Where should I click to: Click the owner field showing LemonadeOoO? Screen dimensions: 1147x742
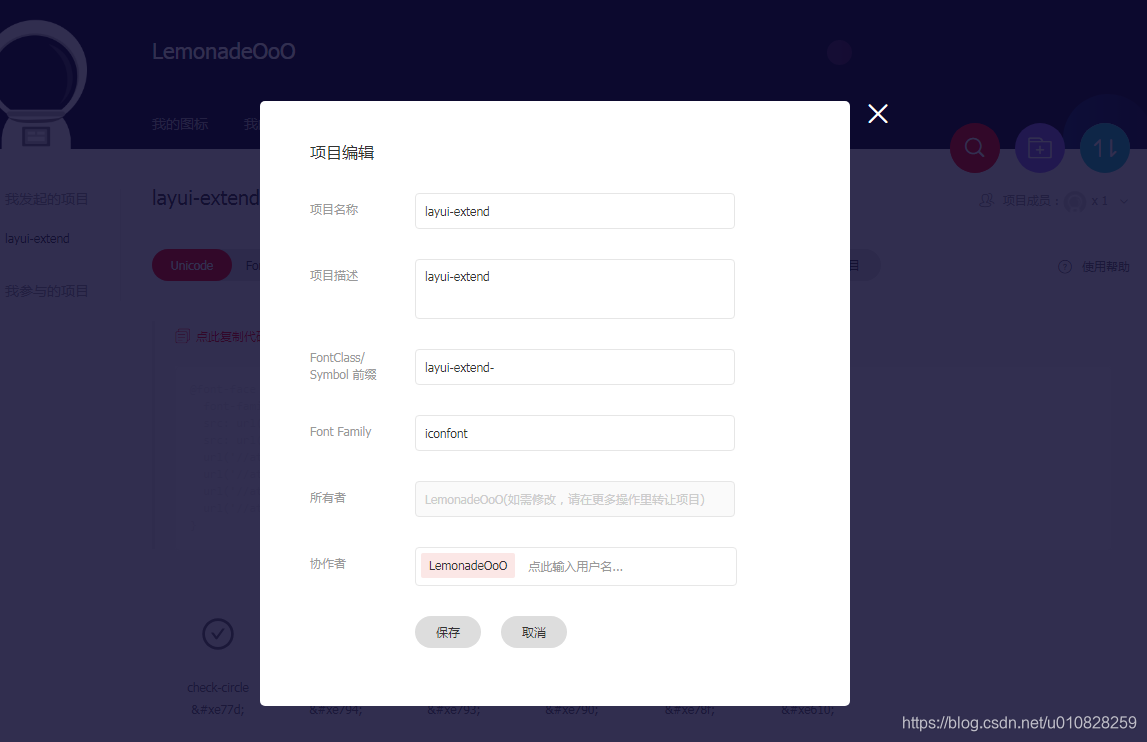pyautogui.click(x=574, y=499)
